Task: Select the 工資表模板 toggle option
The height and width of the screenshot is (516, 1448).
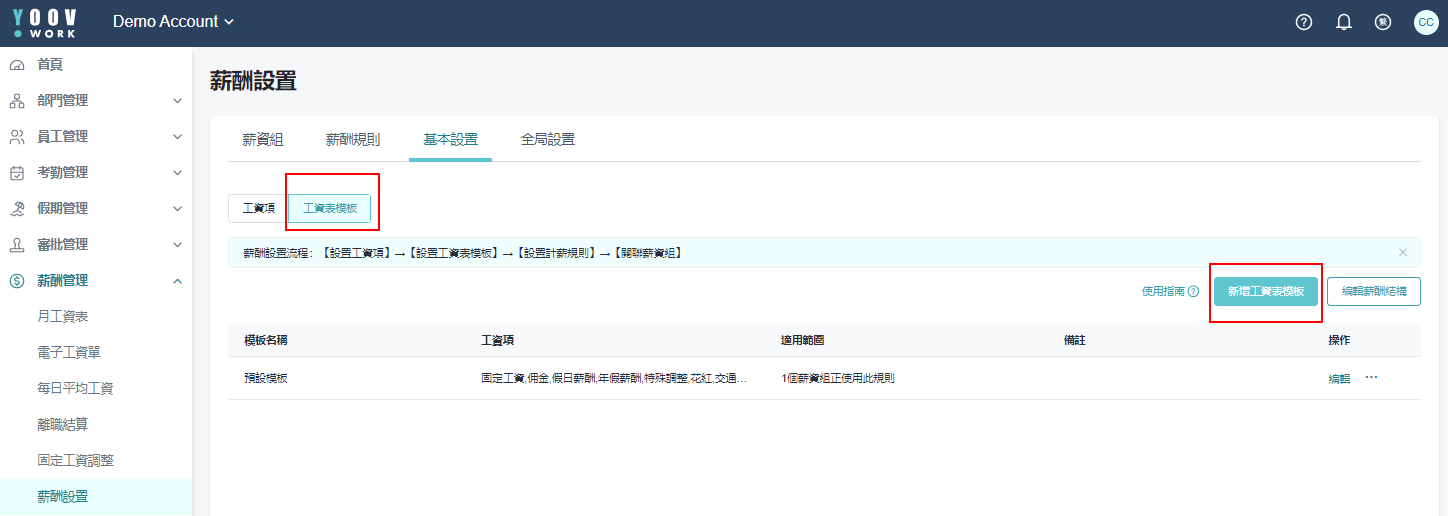Action: pos(330,208)
